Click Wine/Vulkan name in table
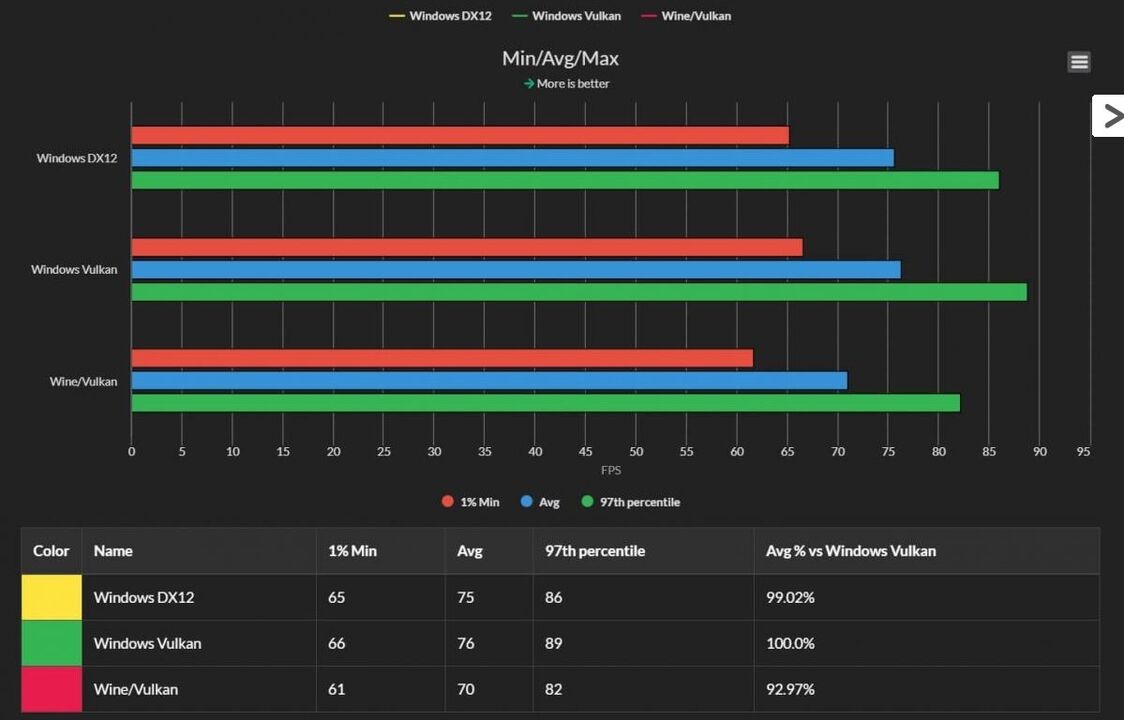The image size is (1124, 720). (135, 689)
